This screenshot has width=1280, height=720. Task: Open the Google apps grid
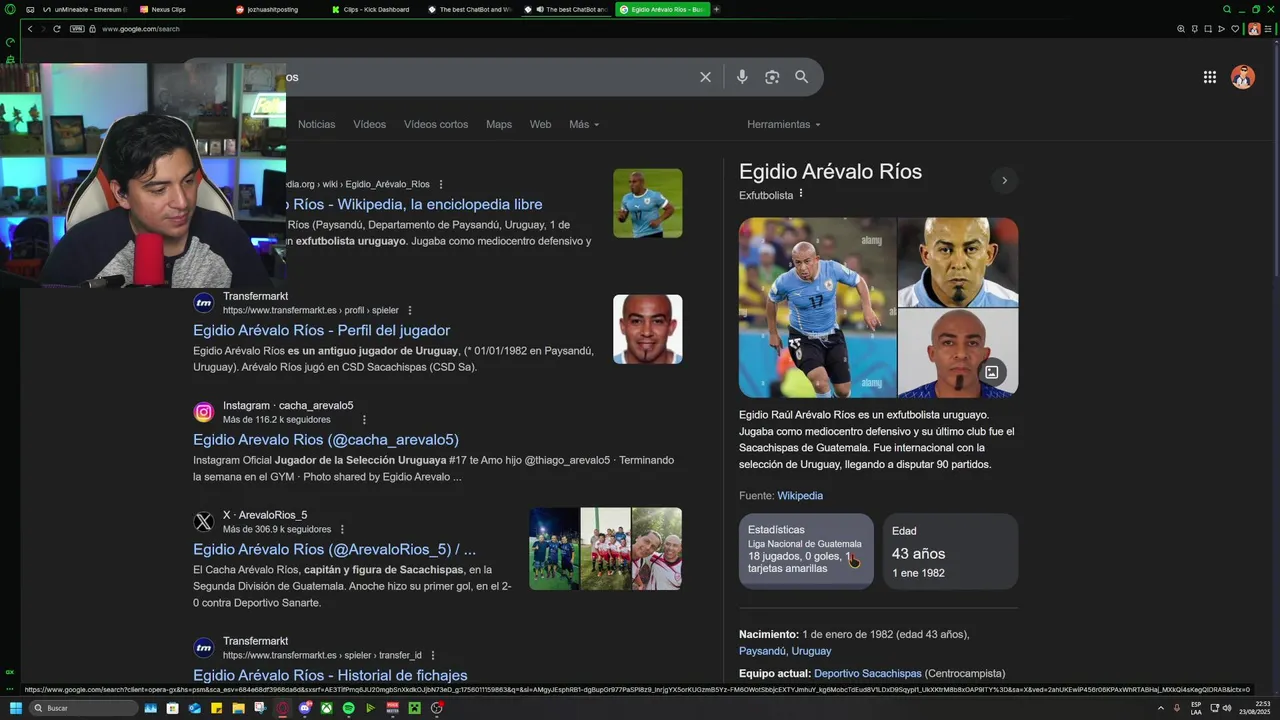1210,77
